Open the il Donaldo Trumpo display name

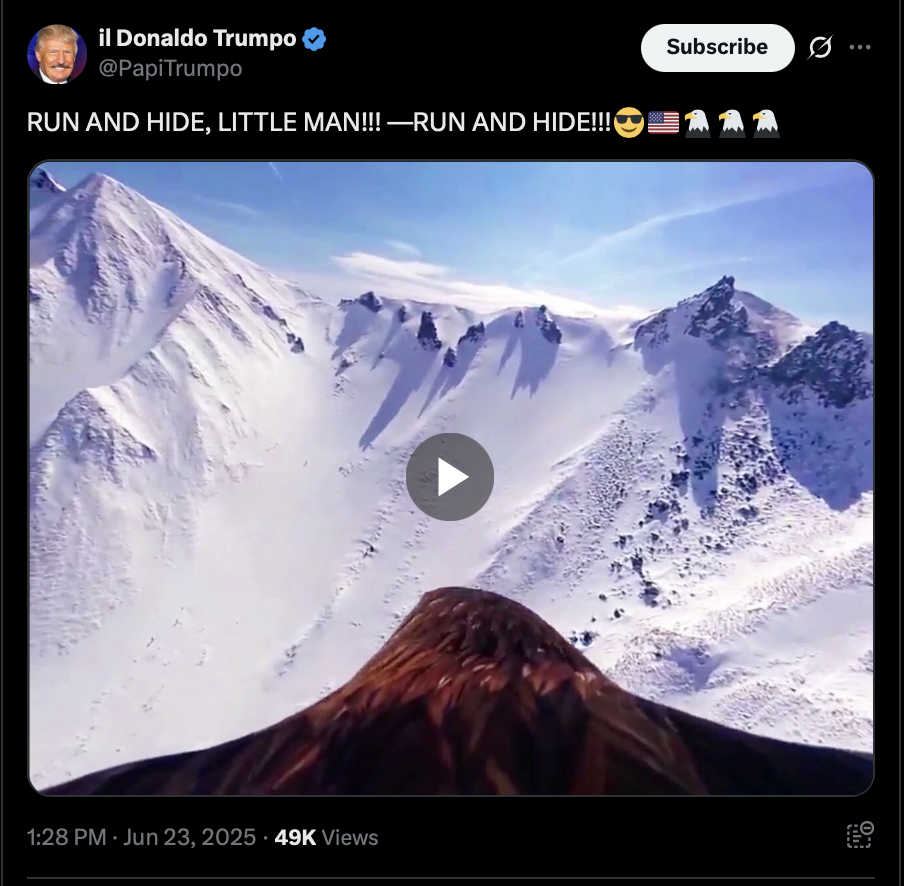[197, 39]
